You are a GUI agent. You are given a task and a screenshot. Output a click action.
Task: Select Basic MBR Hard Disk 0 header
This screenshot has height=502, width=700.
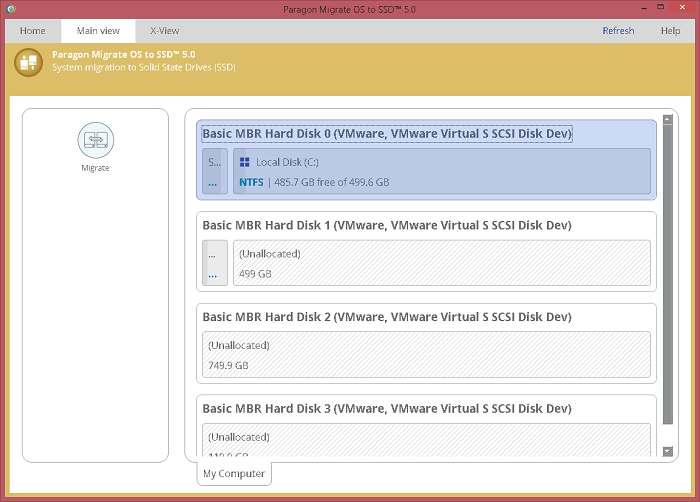click(x=387, y=134)
